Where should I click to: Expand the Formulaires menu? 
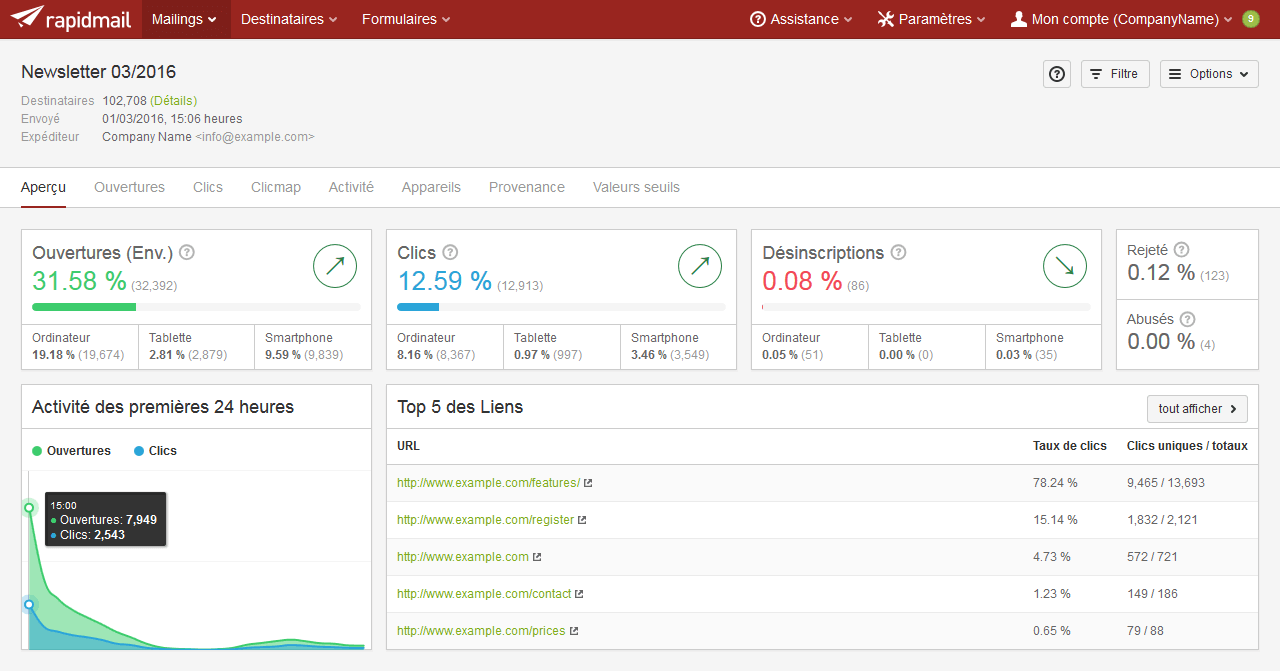point(406,19)
